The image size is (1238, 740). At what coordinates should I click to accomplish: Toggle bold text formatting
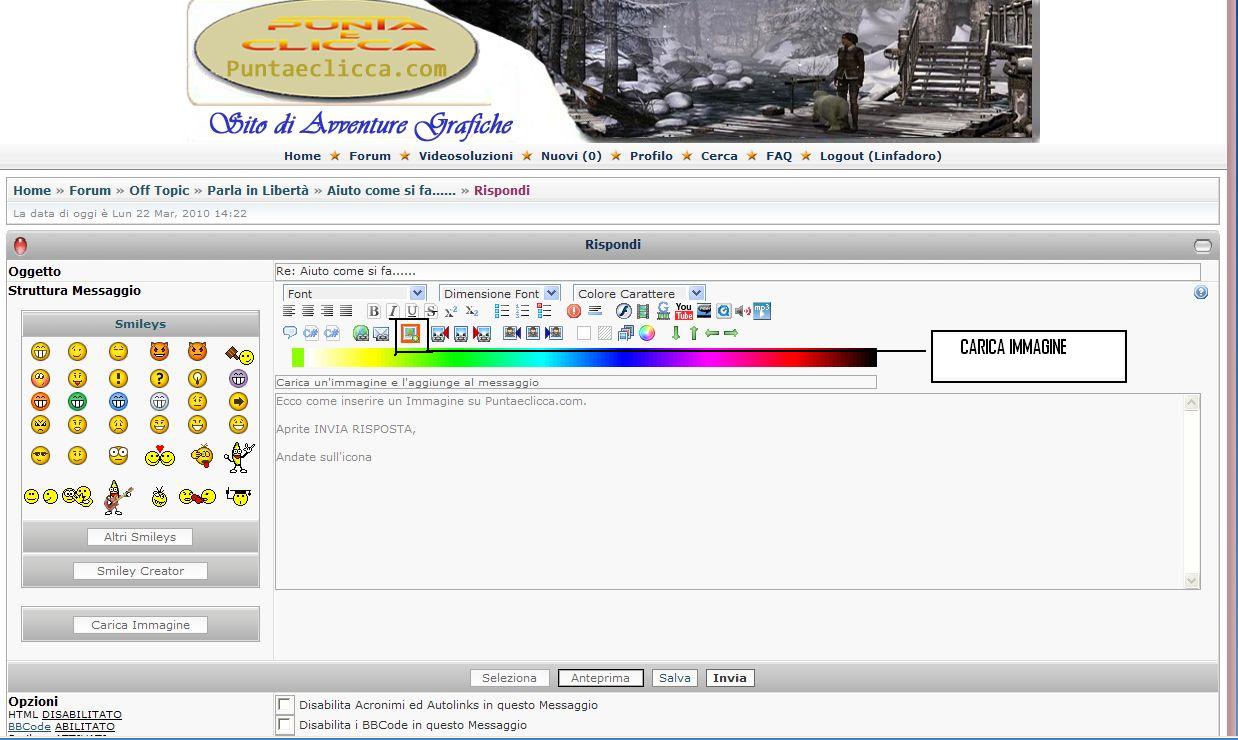[x=373, y=311]
